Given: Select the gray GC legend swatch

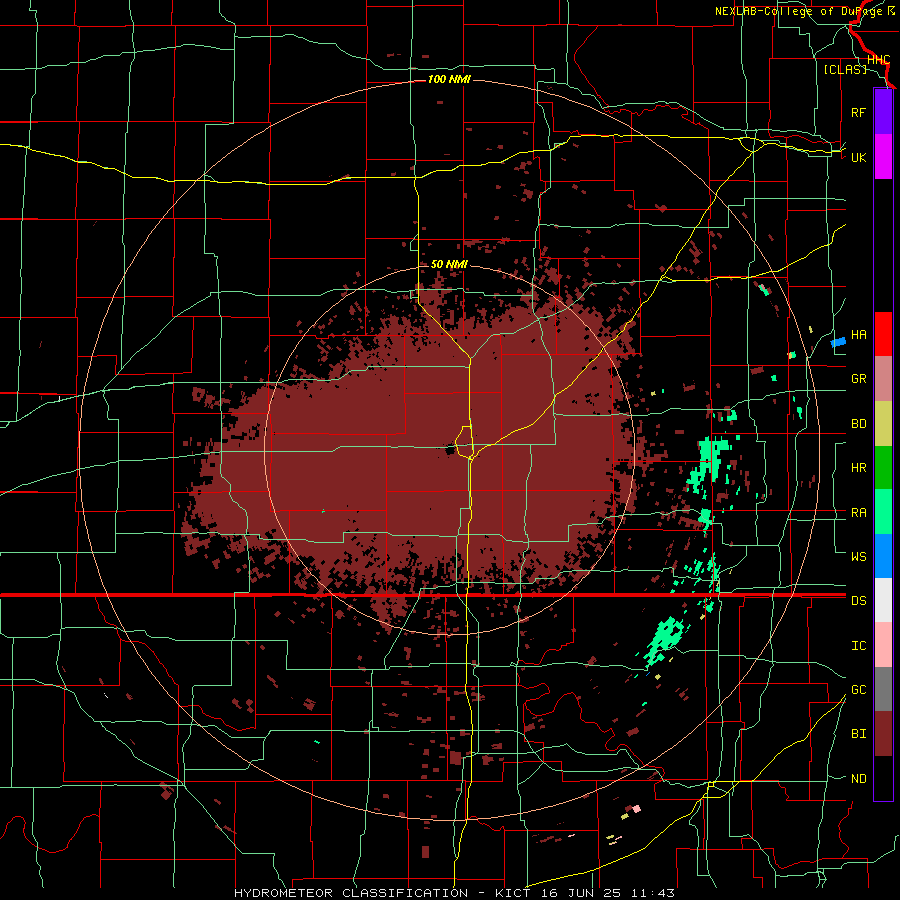Looking at the screenshot, I should [883, 689].
